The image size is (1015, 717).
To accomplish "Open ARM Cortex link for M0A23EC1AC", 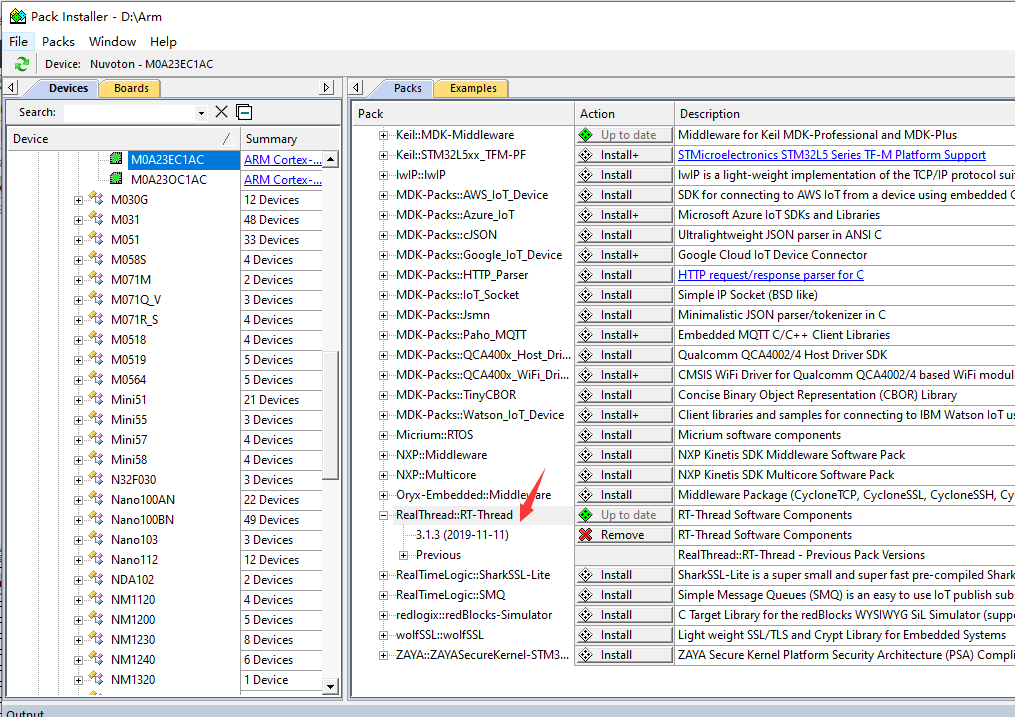I will [x=282, y=159].
